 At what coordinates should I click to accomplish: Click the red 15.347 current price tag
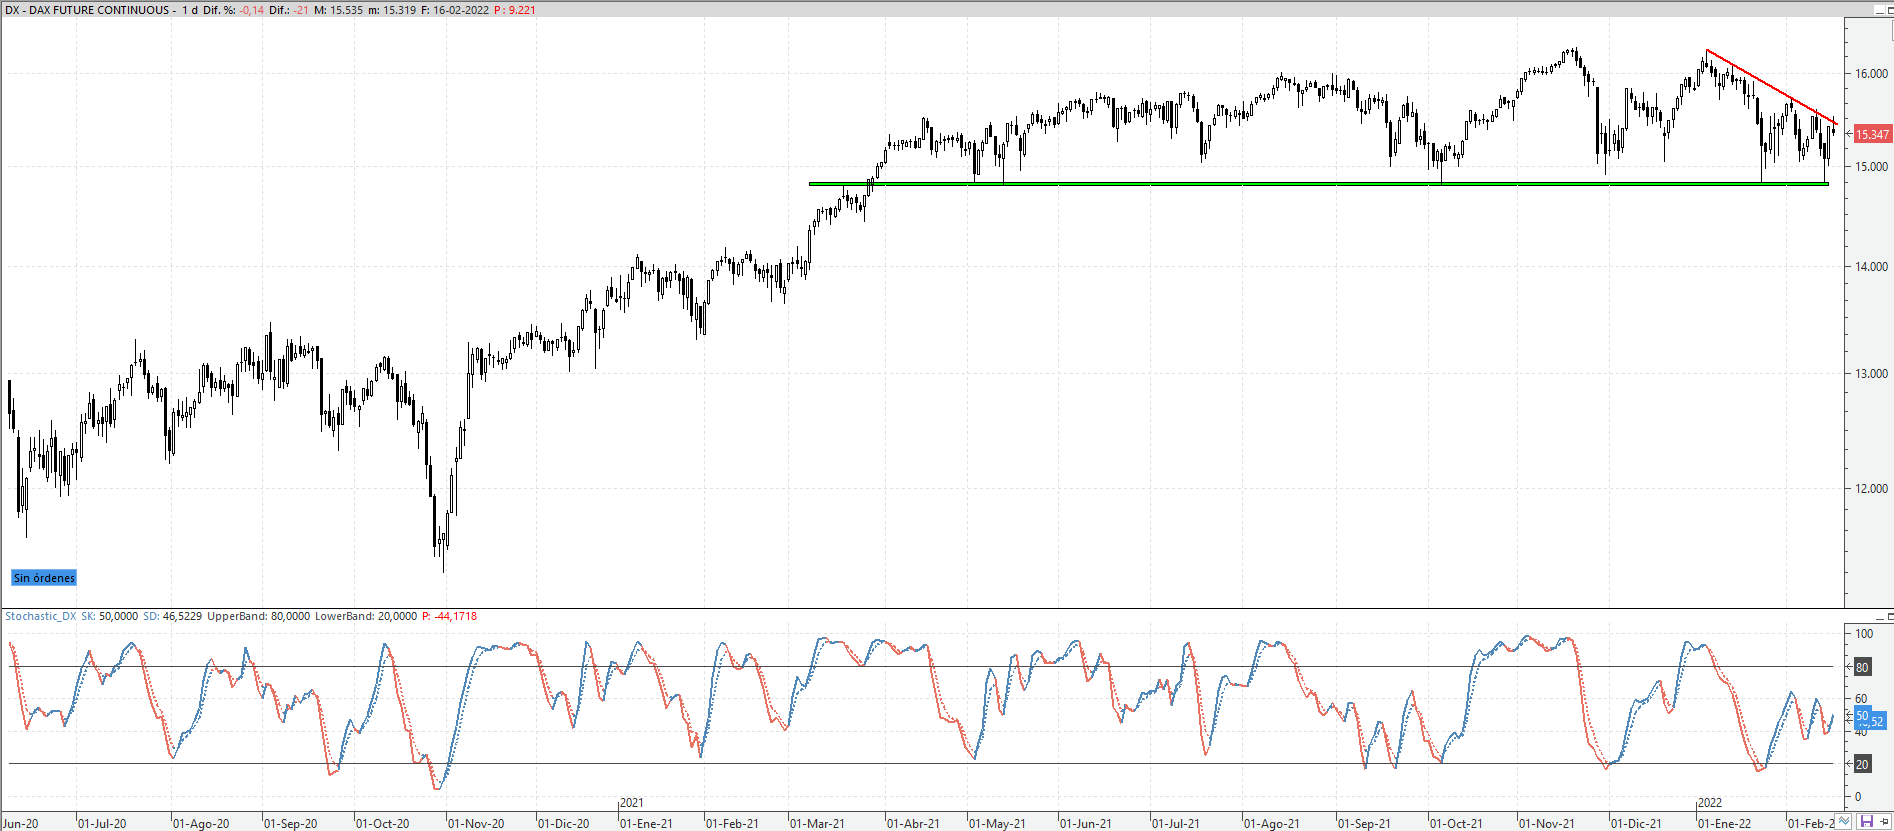[x=1872, y=134]
